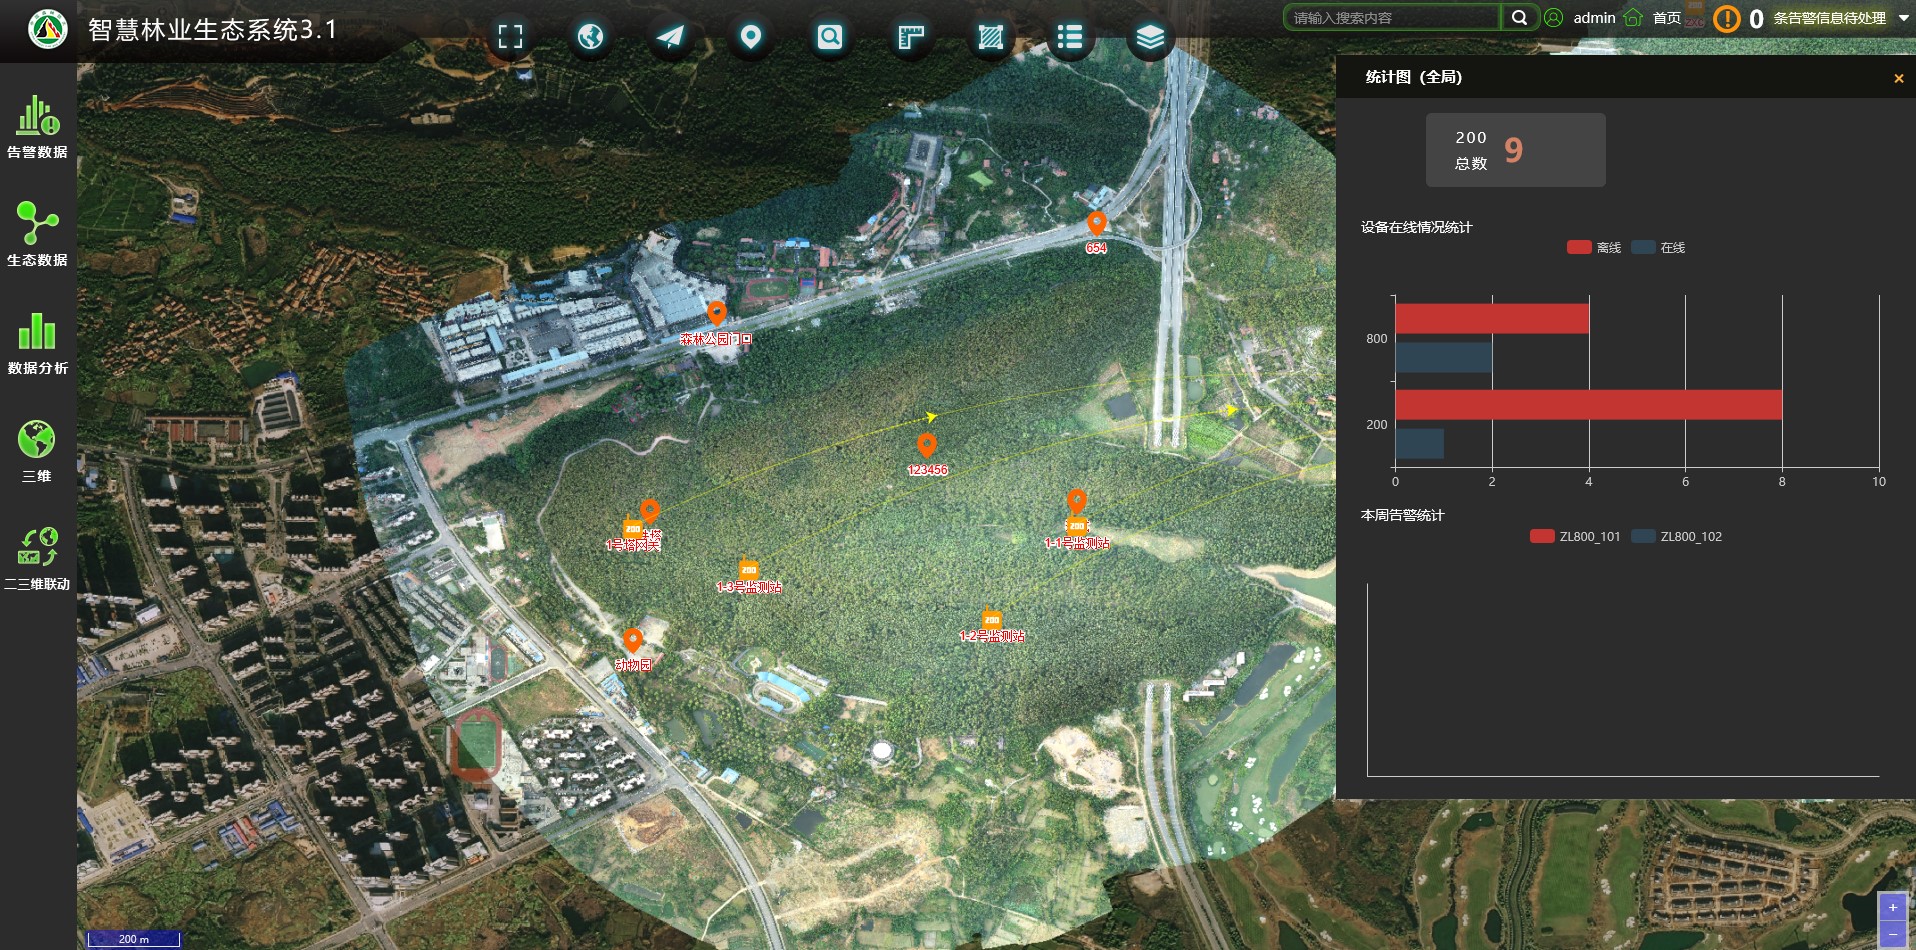Image resolution: width=1916 pixels, height=950 pixels.
Task: Toggle ZL800_101 legend in weekly alarm chart
Action: 1575,537
